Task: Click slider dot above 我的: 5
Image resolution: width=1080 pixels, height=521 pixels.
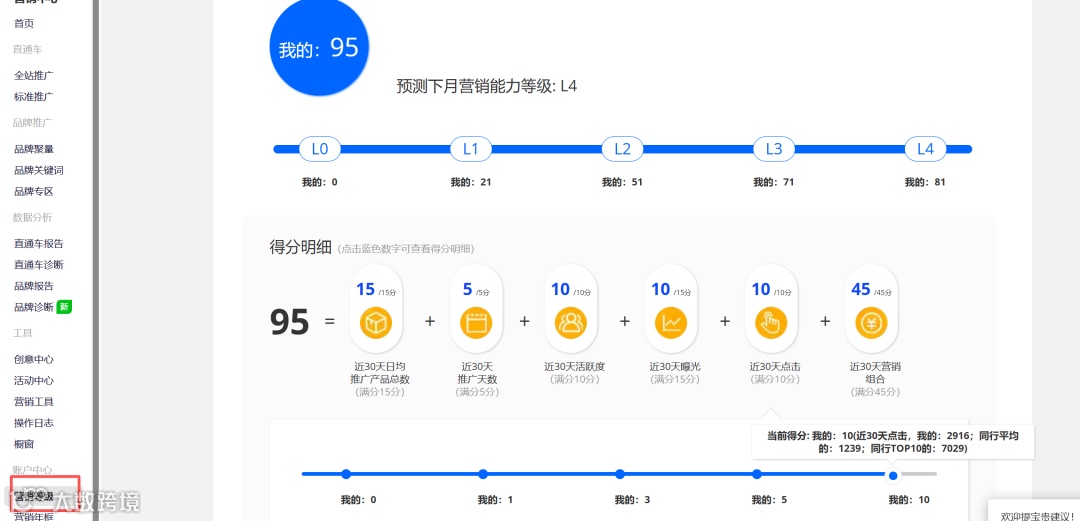Action: pyautogui.click(x=757, y=474)
